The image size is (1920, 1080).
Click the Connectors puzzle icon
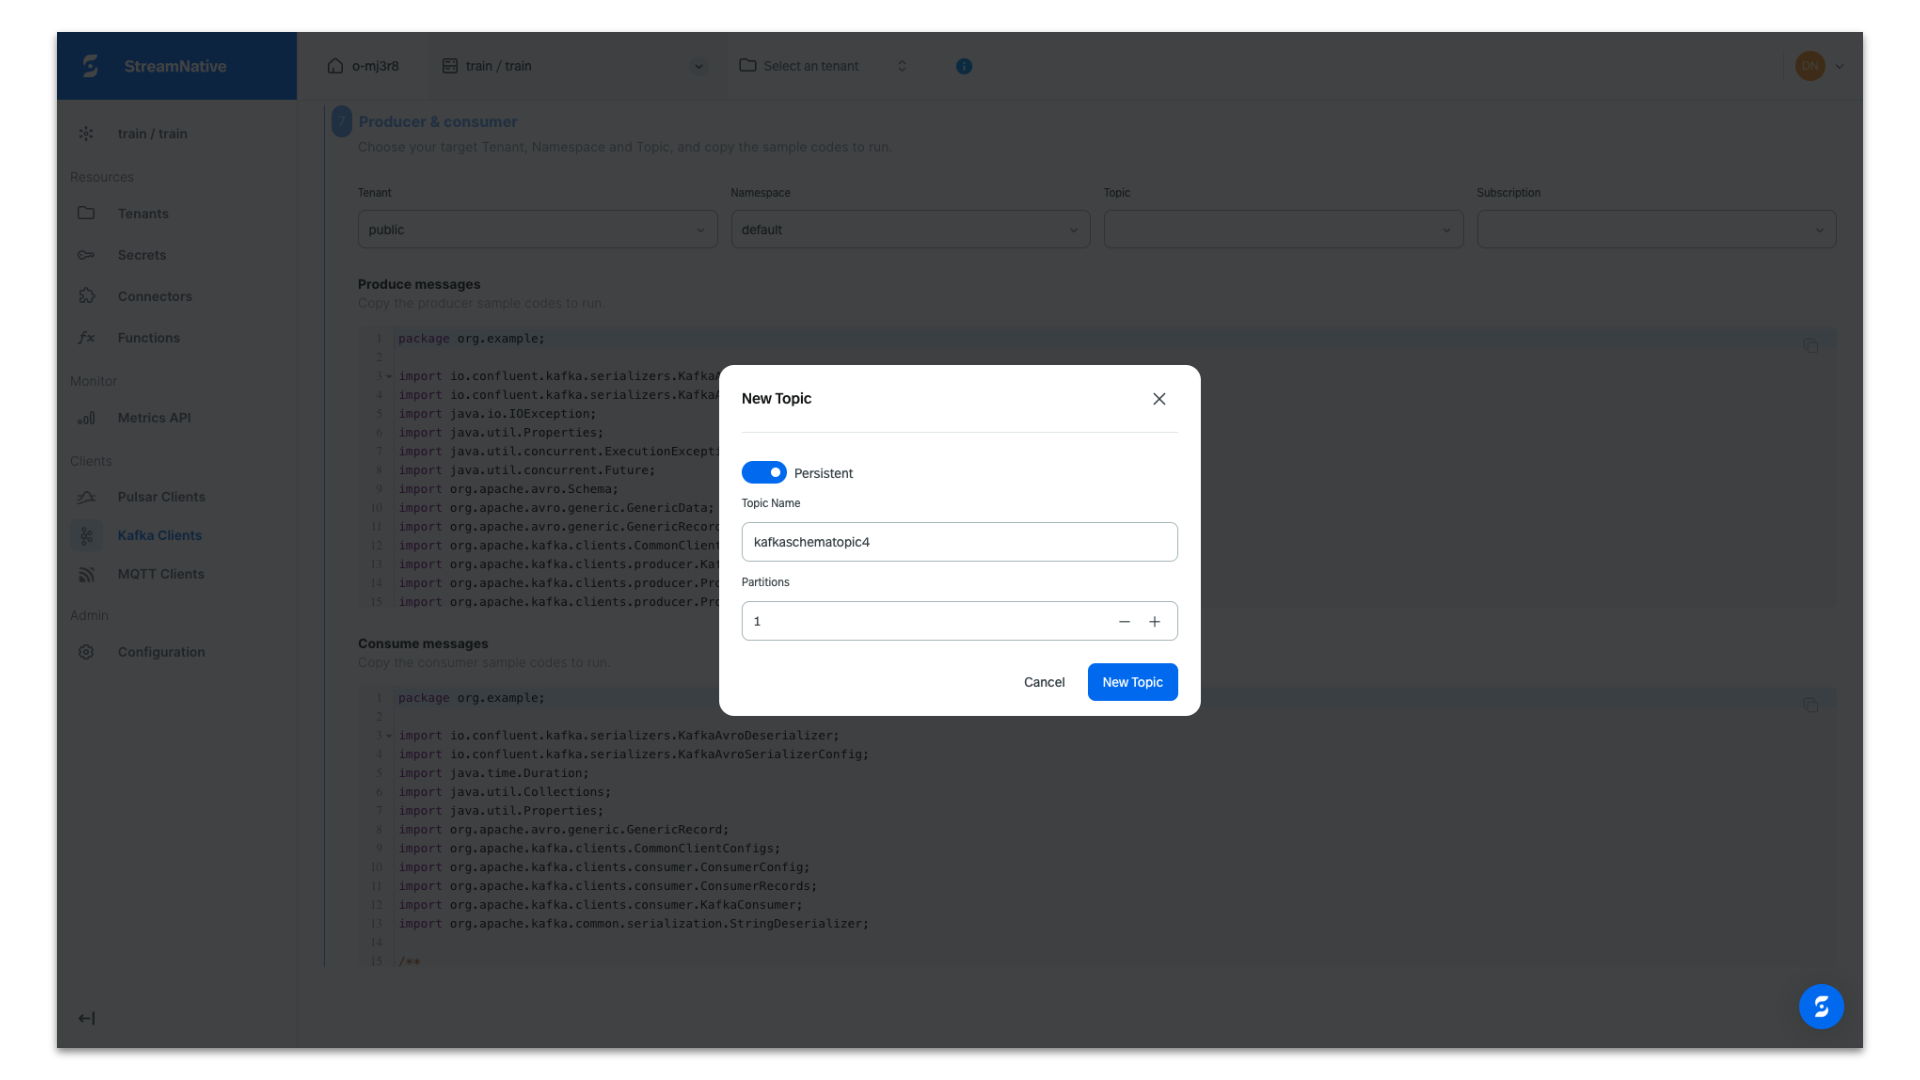(86, 296)
